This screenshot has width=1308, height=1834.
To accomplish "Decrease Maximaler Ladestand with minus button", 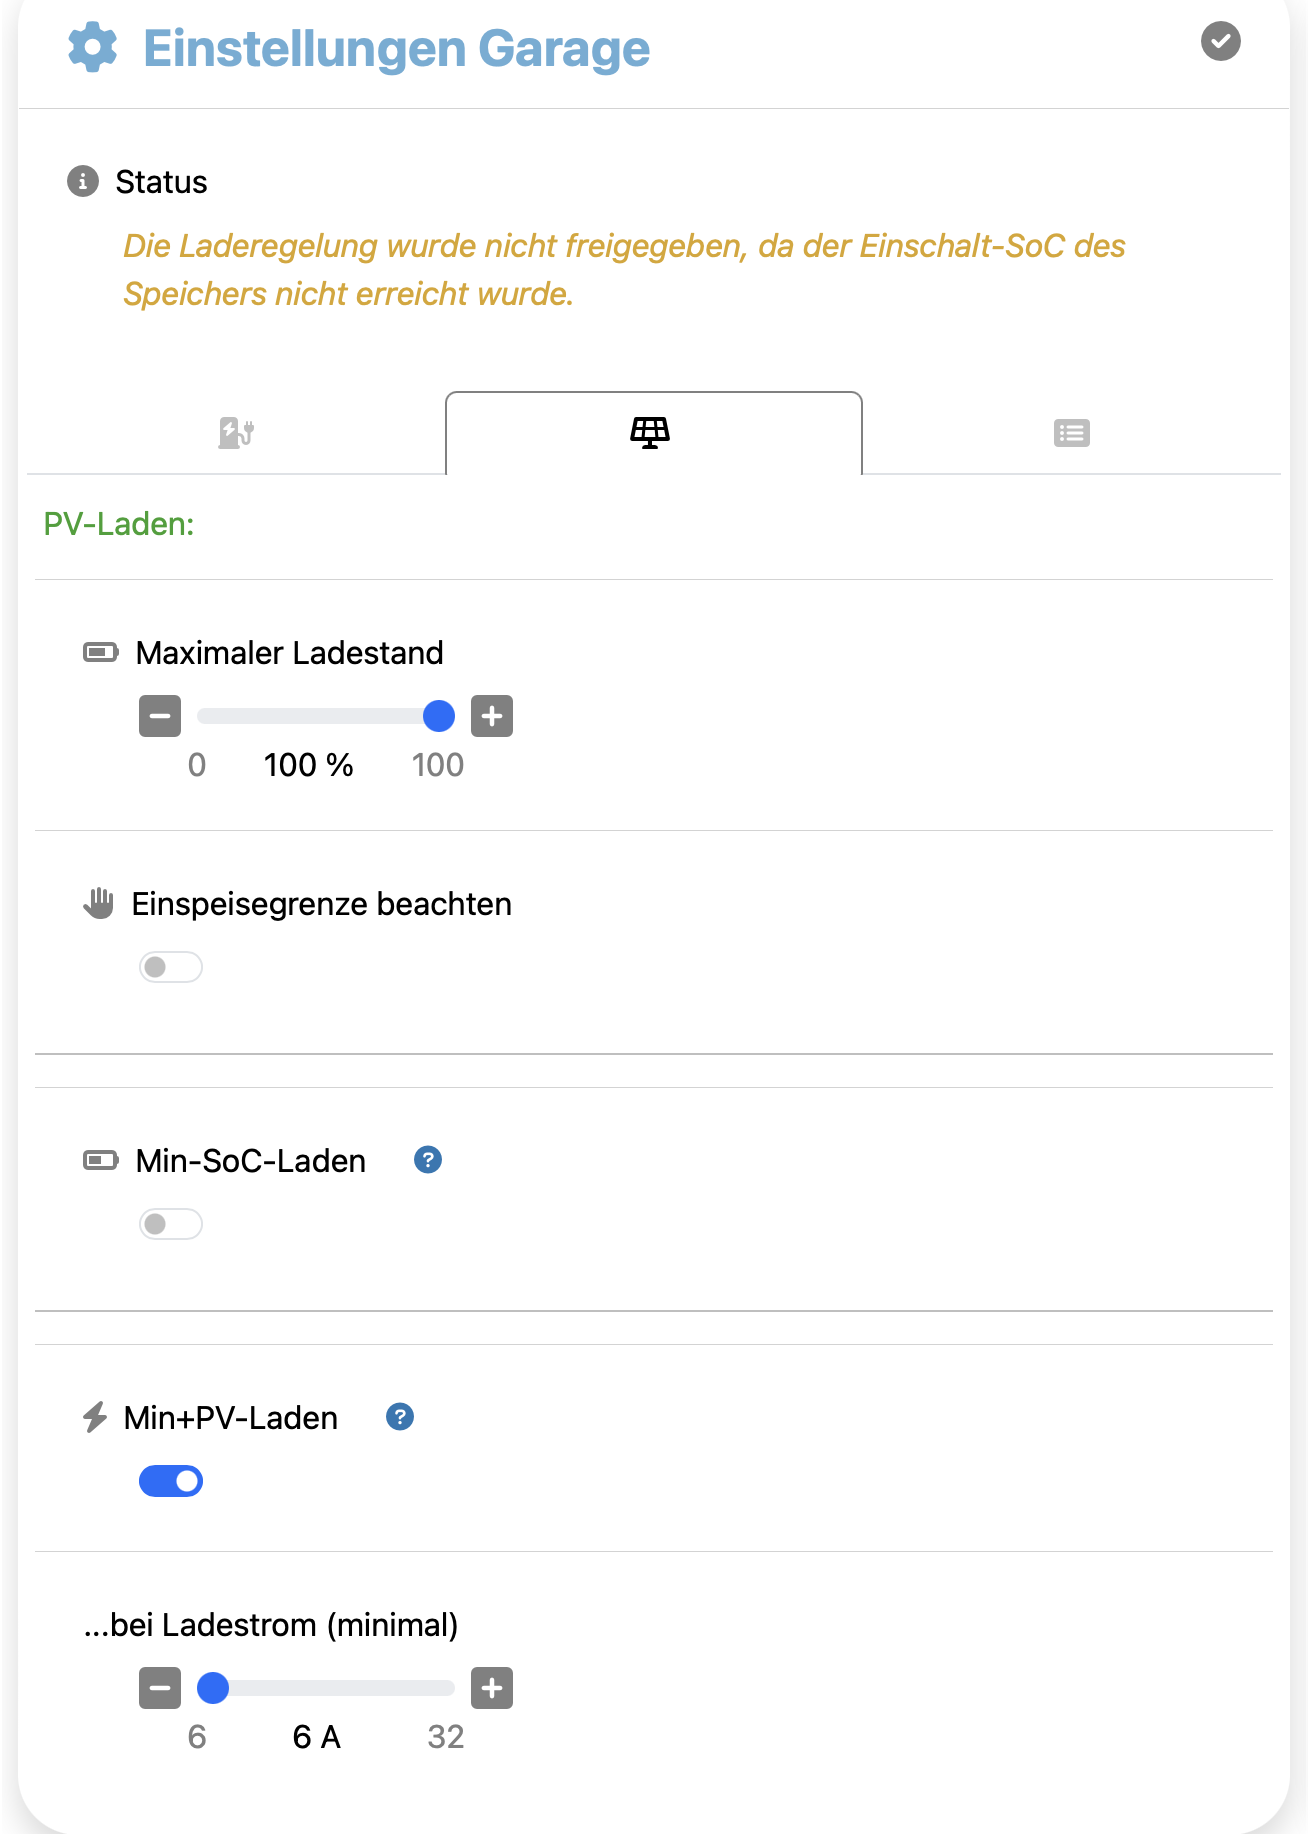I will click(x=160, y=716).
